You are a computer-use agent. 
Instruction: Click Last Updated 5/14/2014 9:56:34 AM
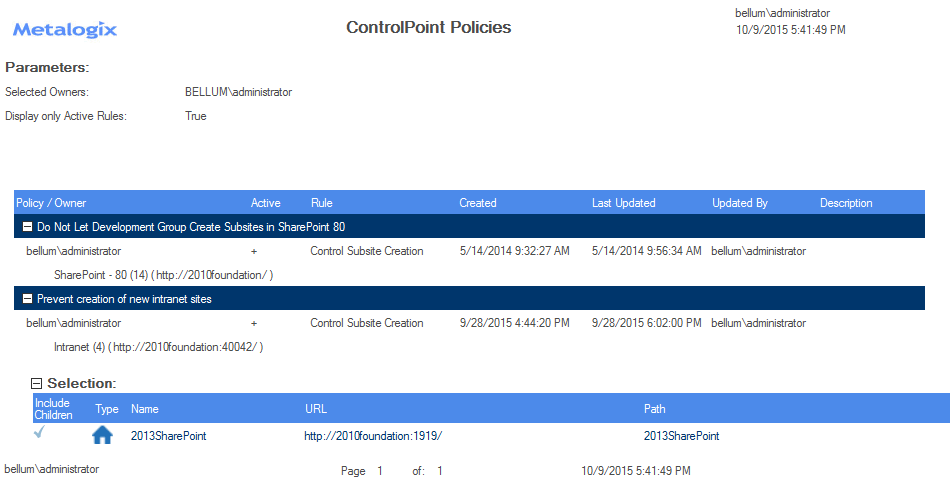click(646, 251)
